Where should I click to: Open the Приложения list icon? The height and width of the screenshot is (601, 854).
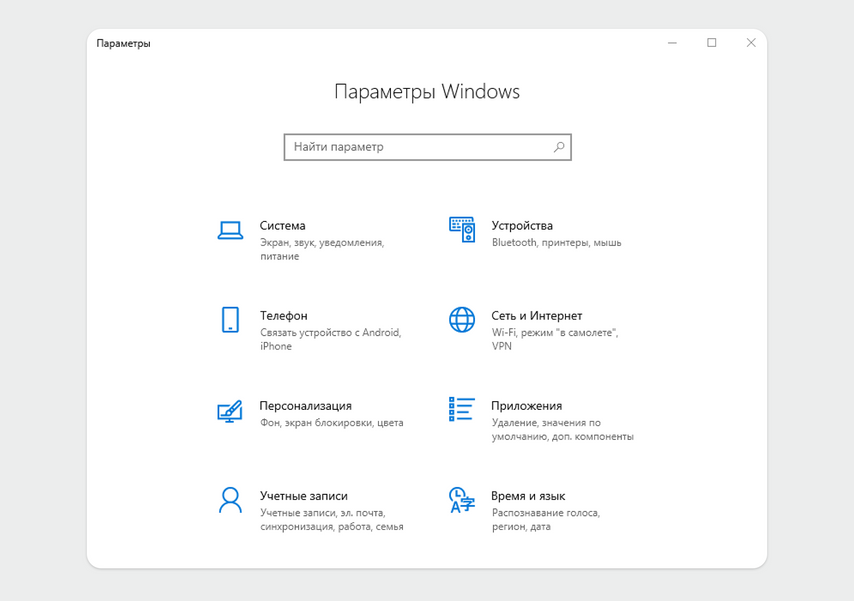pos(462,409)
